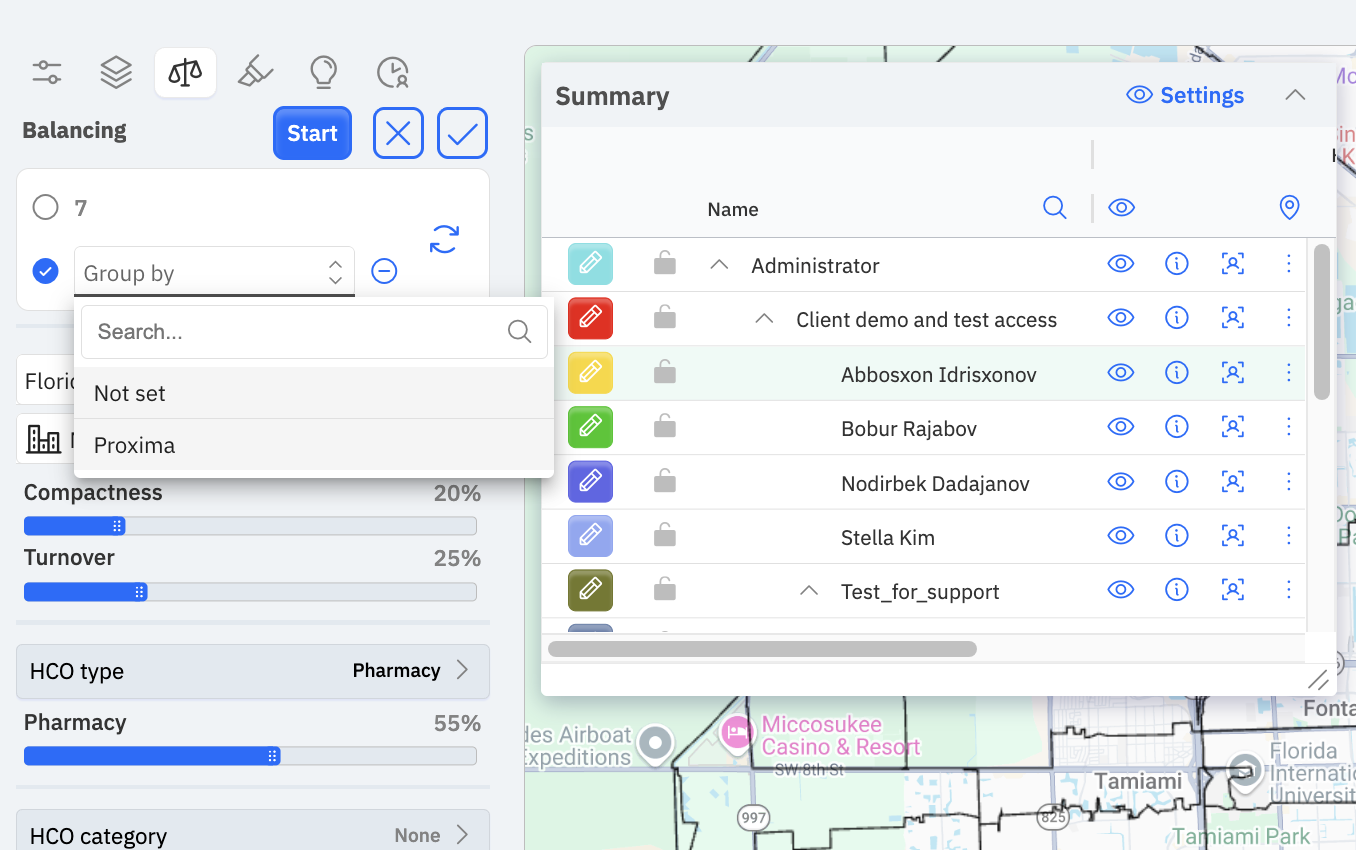Toggle the lock for Abbosxon Idrisxonov
The image size is (1356, 850).
[x=664, y=373]
